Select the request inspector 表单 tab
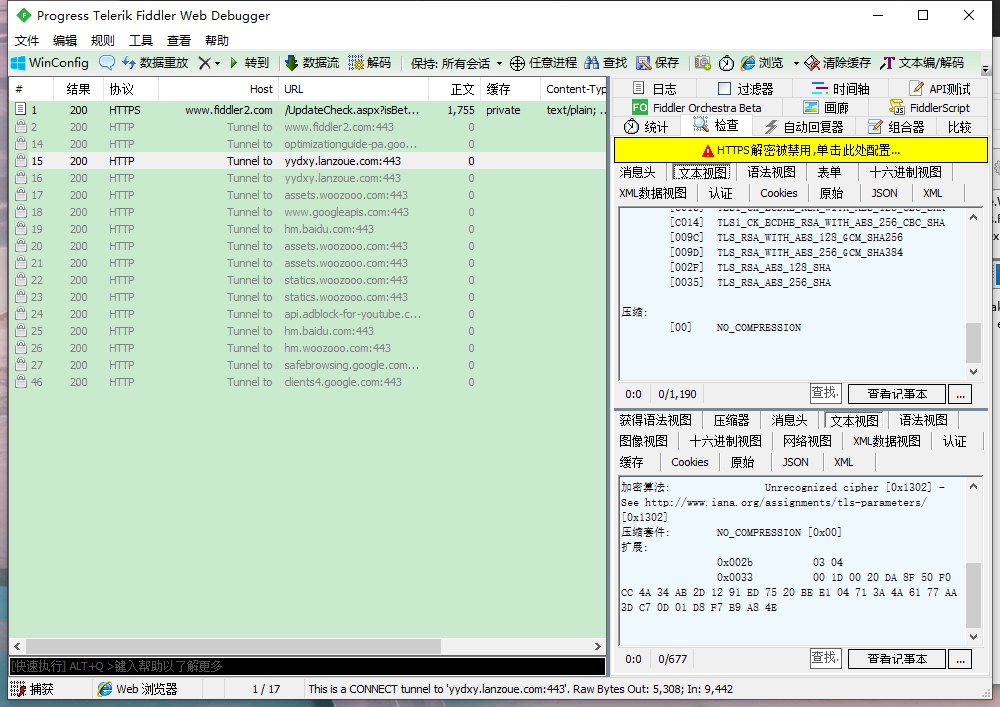The width and height of the screenshot is (1000, 707). coord(829,172)
